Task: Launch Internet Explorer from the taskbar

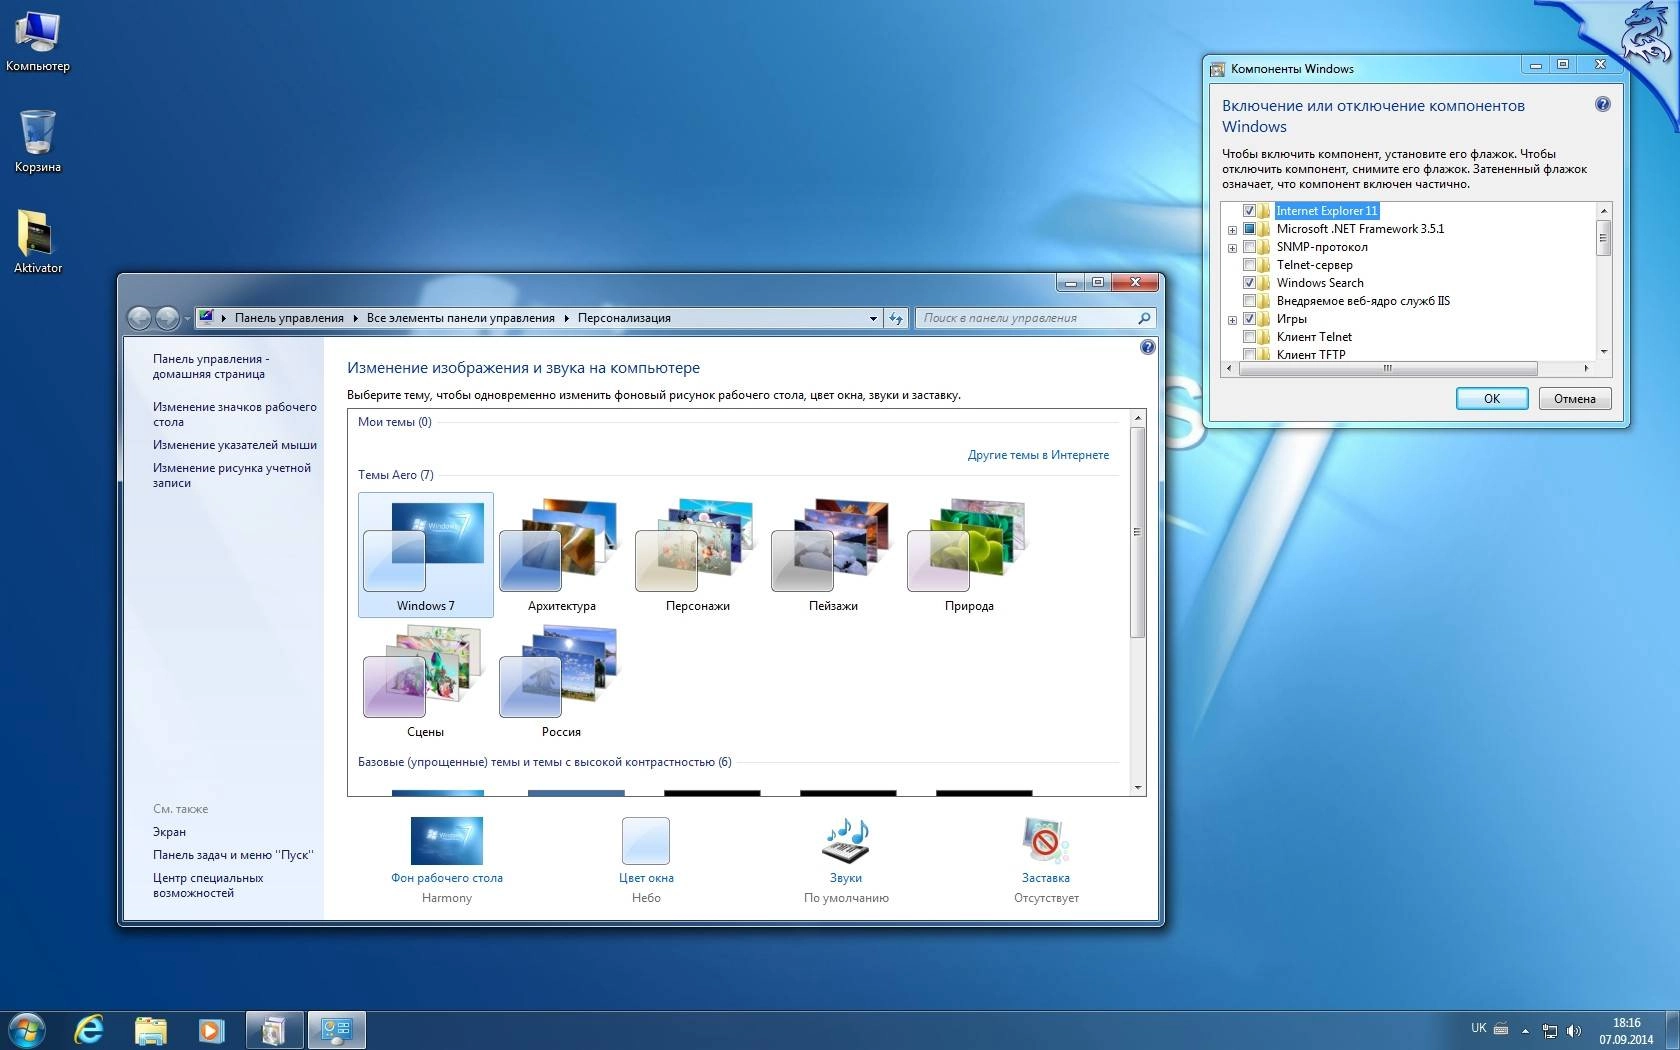Action: [90, 1030]
